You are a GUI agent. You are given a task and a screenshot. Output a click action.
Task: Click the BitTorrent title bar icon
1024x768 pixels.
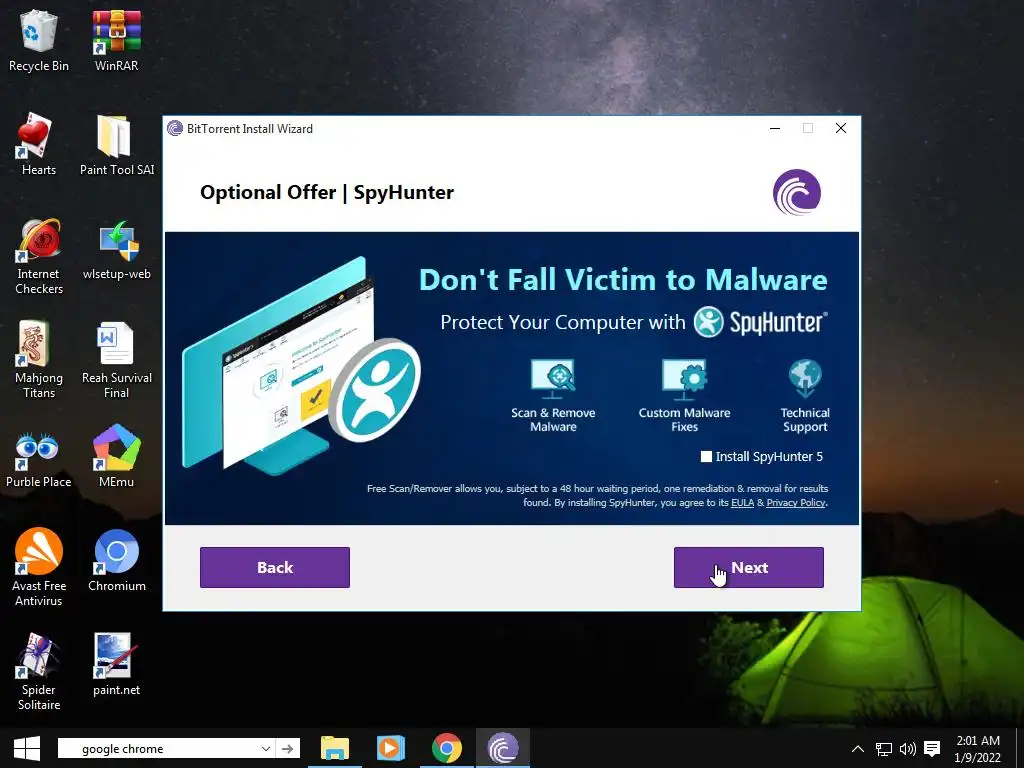click(174, 129)
